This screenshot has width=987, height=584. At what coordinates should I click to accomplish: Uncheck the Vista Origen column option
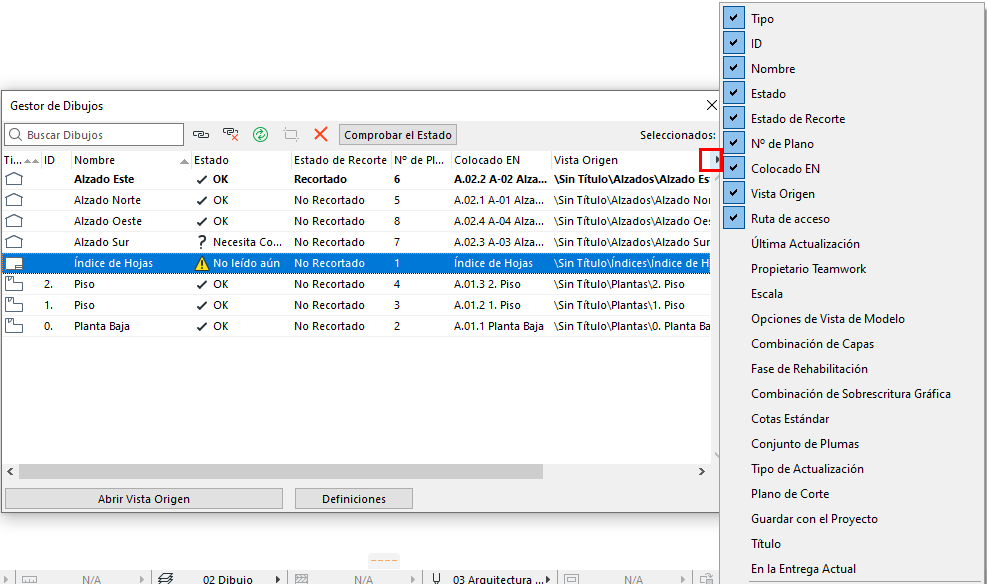pos(734,193)
